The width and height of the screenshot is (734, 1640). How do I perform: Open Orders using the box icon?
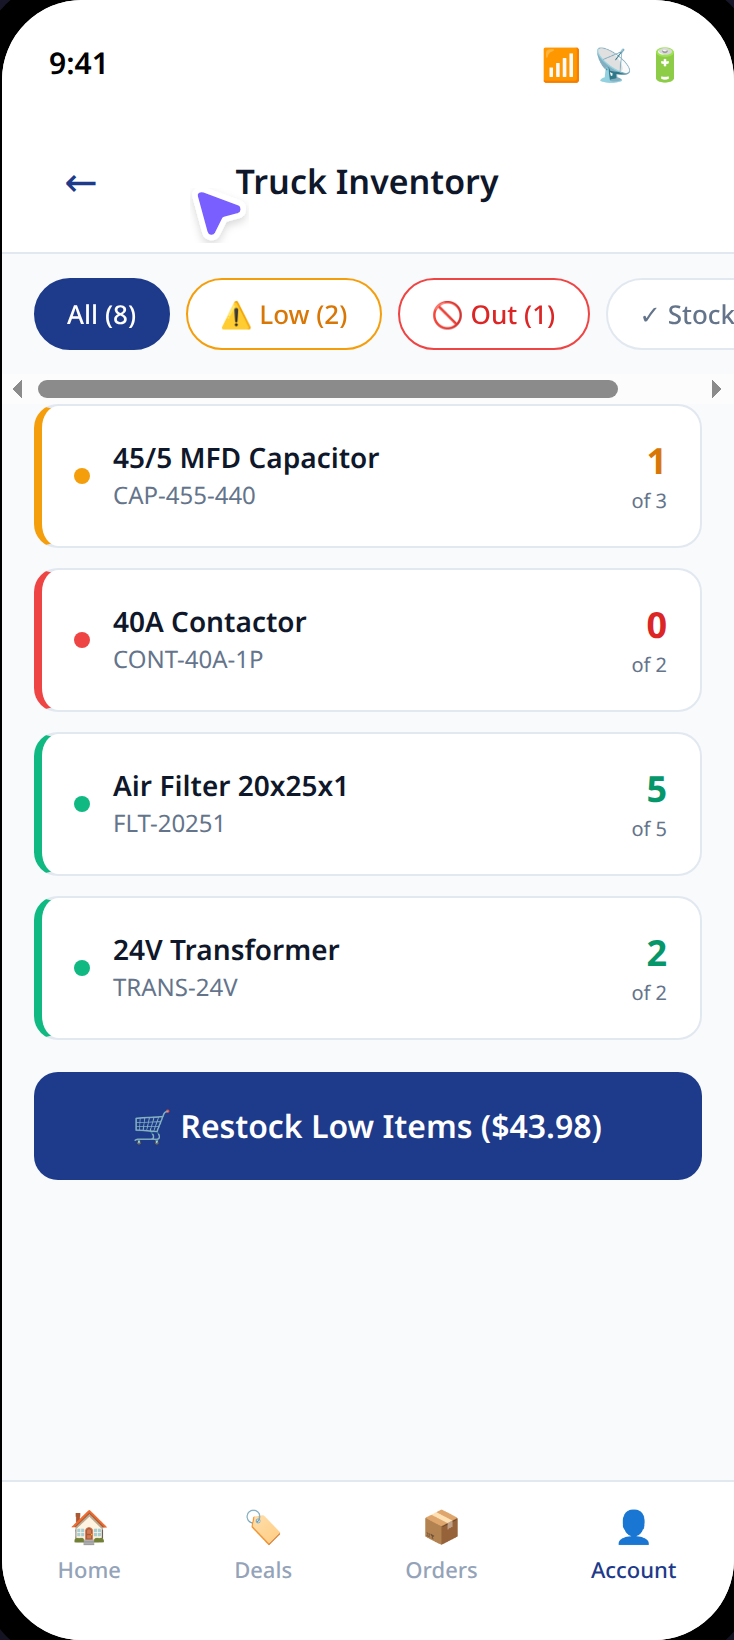(441, 1527)
